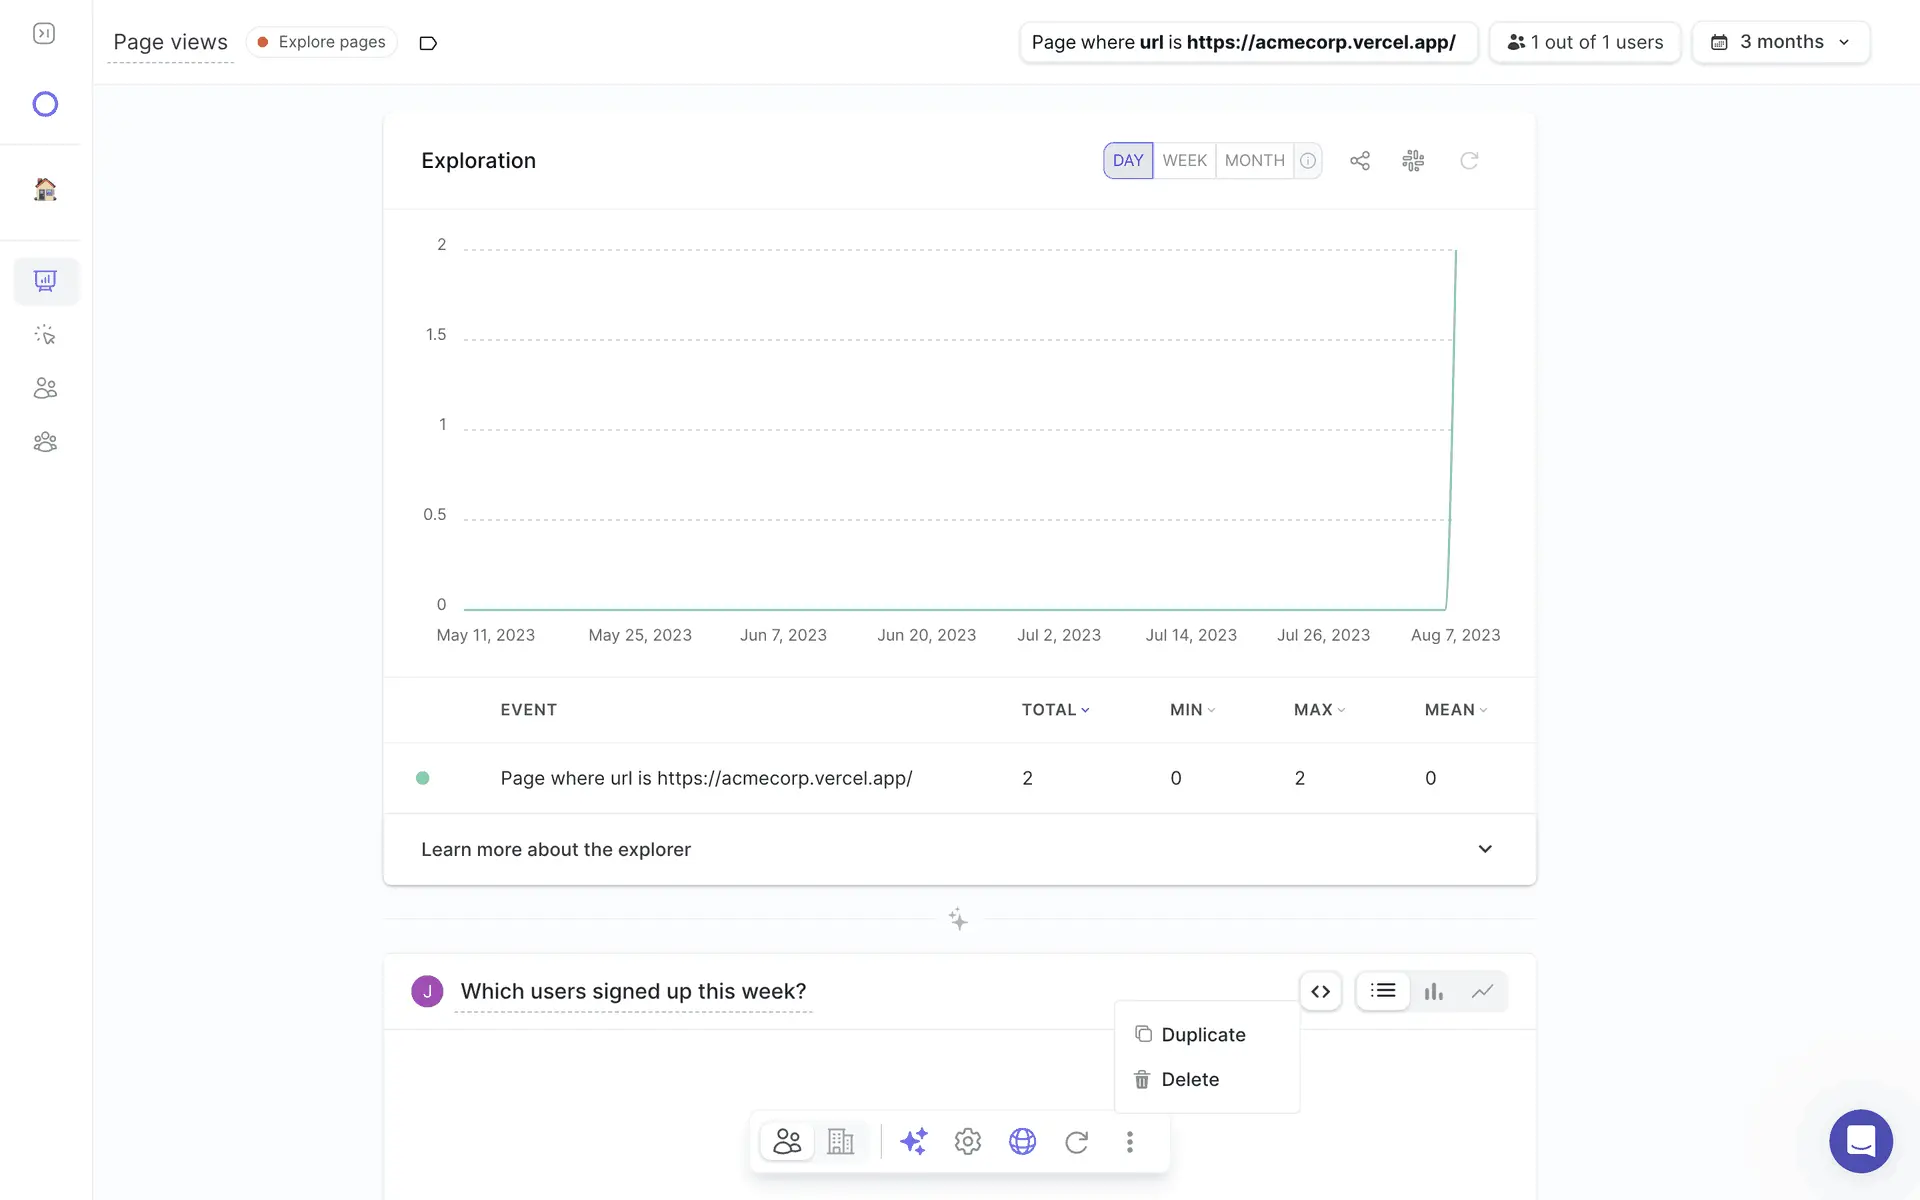The image size is (1920, 1200).
Task: Click the code view brackets icon
Action: pos(1320,991)
